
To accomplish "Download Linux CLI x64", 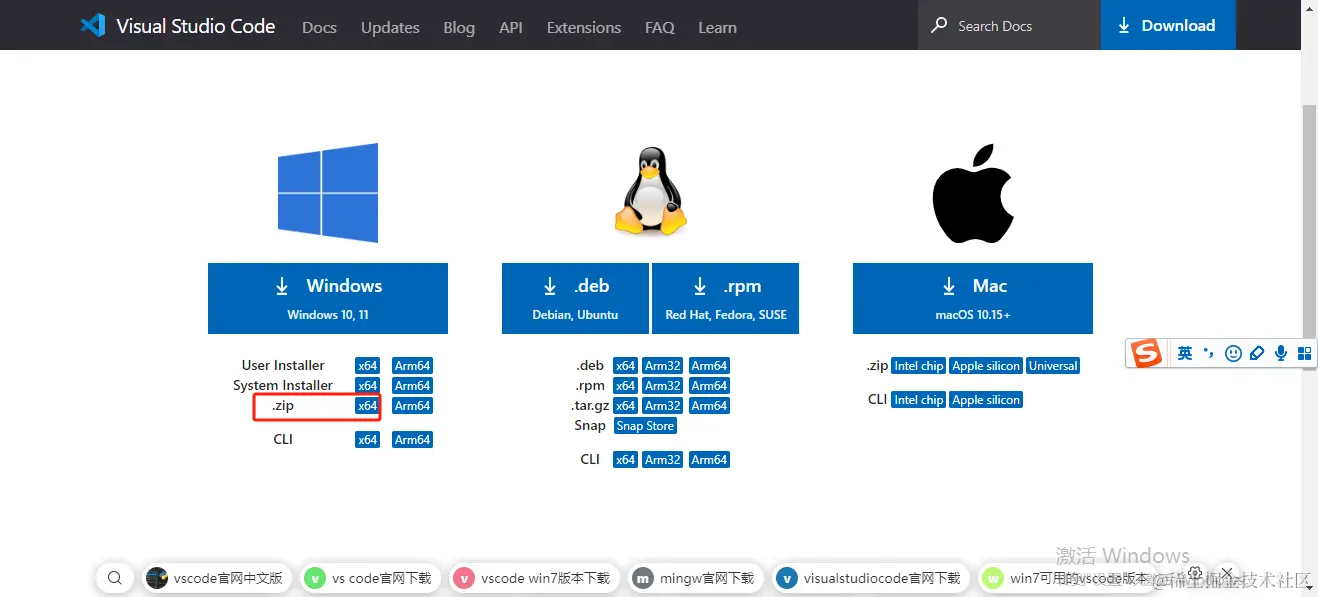I will [626, 460].
